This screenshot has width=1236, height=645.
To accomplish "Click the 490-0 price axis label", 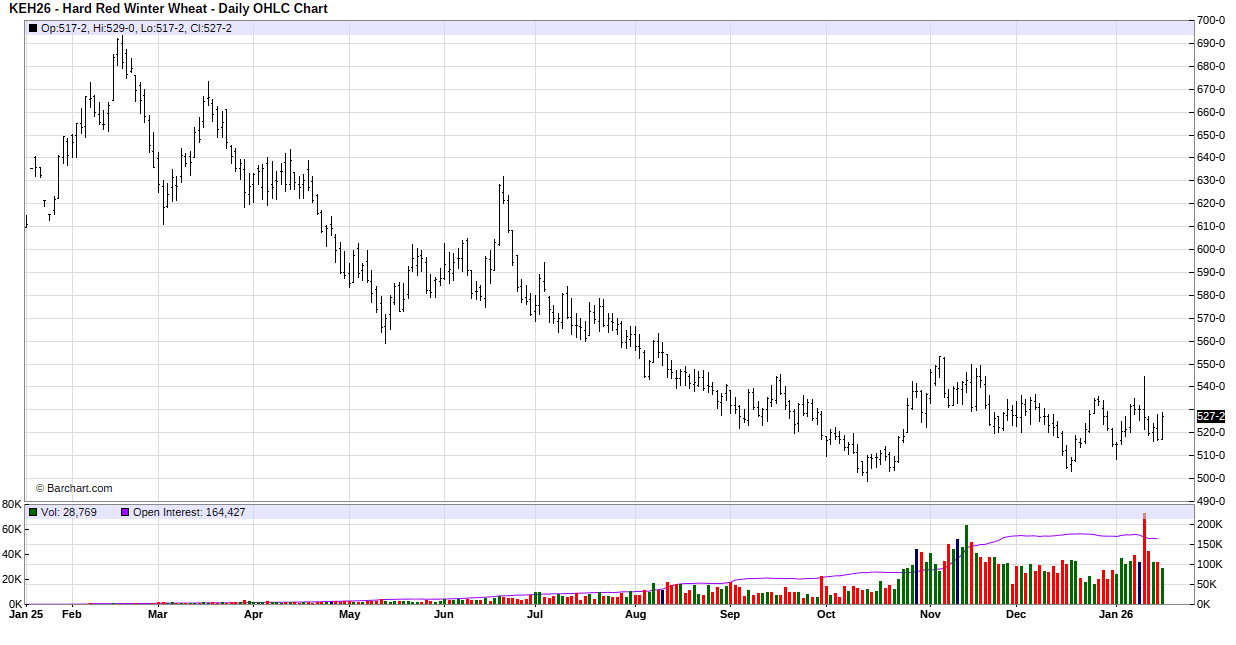I will click(x=1211, y=501).
